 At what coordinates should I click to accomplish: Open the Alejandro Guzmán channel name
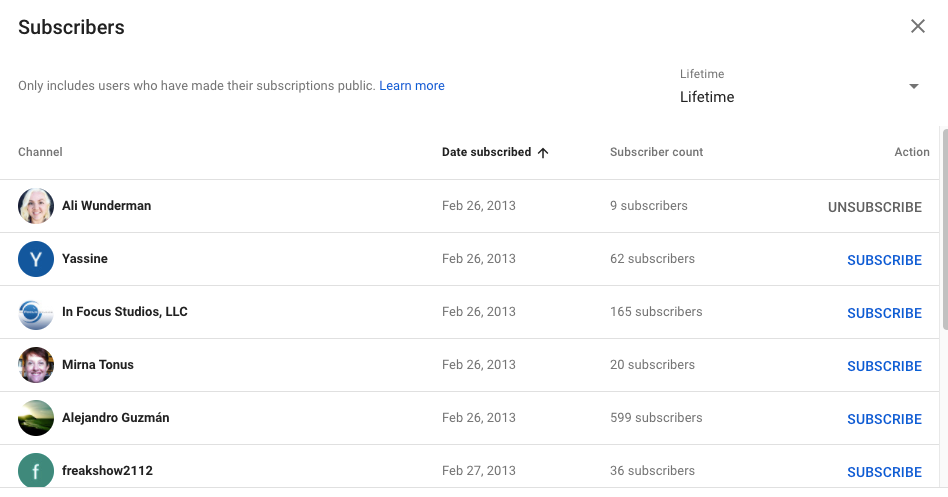point(116,418)
